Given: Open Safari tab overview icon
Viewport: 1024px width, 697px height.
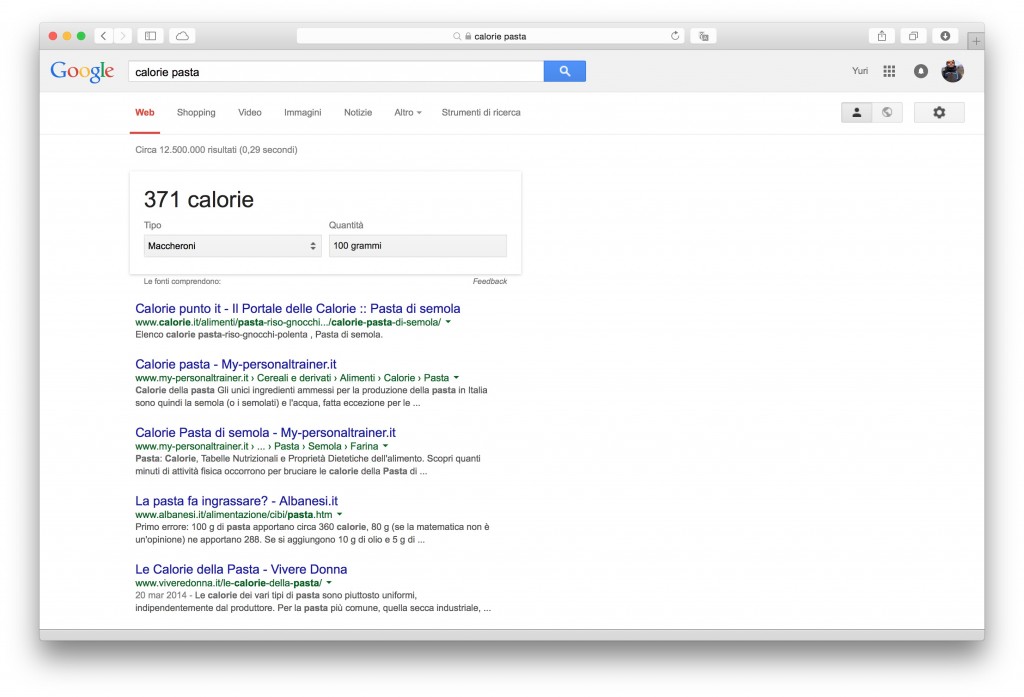Looking at the screenshot, I should click(913, 34).
